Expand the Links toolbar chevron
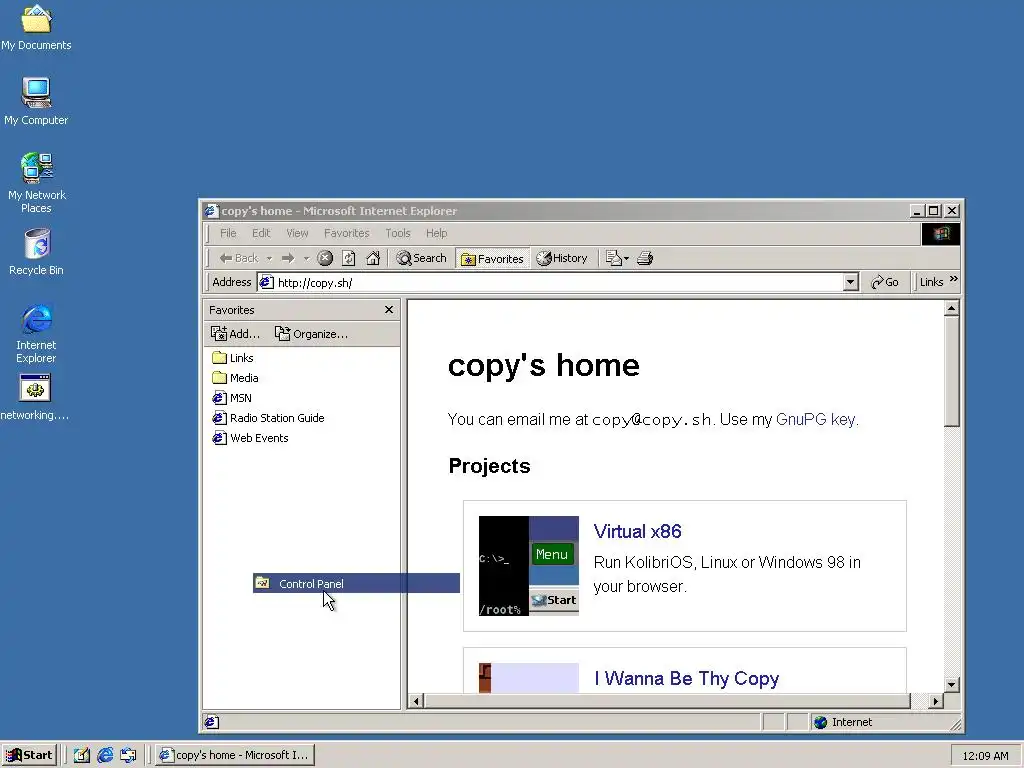The width and height of the screenshot is (1024, 768). [x=953, y=279]
